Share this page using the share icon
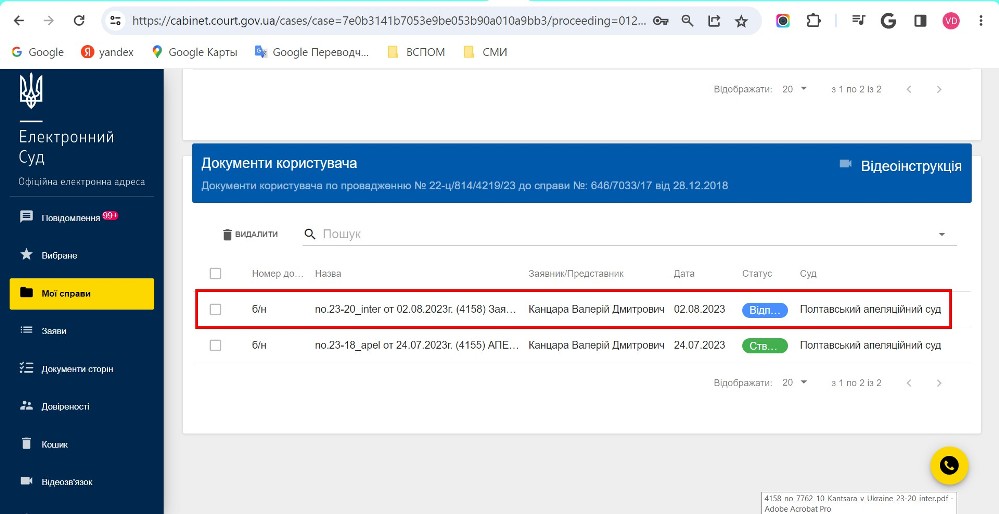 point(714,21)
